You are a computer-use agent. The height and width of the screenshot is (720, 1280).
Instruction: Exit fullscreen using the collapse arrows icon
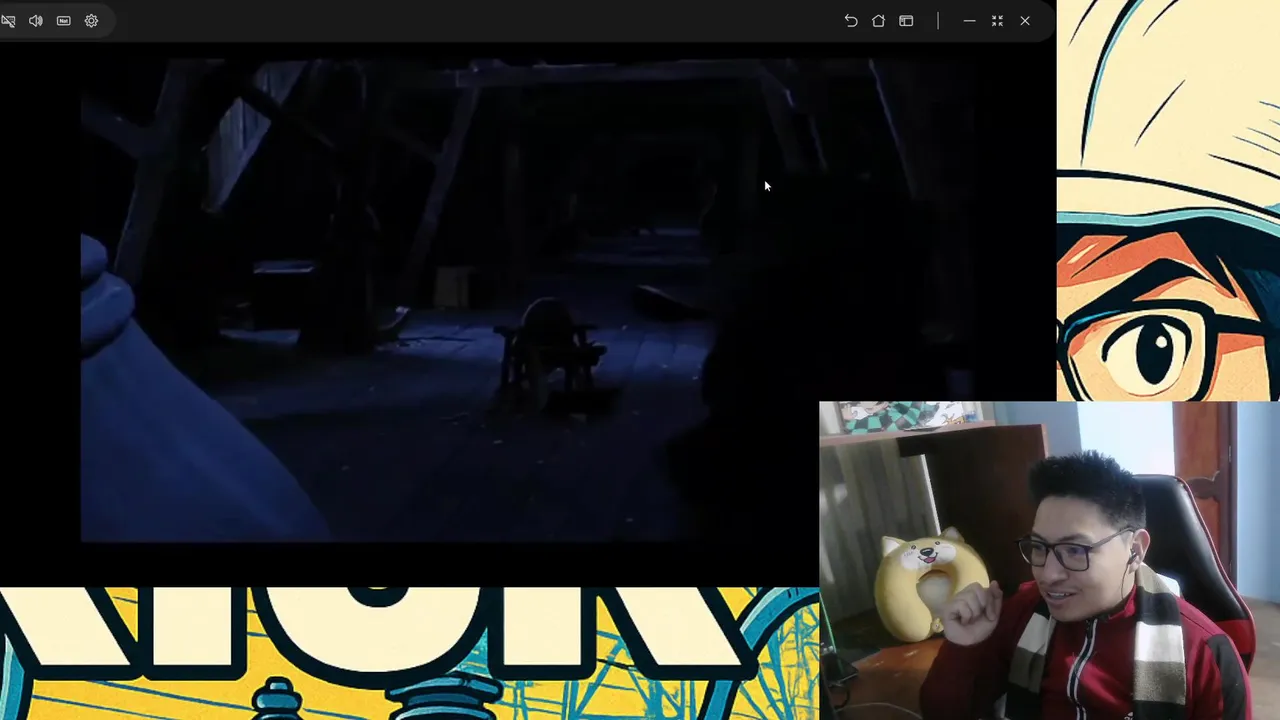click(x=997, y=21)
